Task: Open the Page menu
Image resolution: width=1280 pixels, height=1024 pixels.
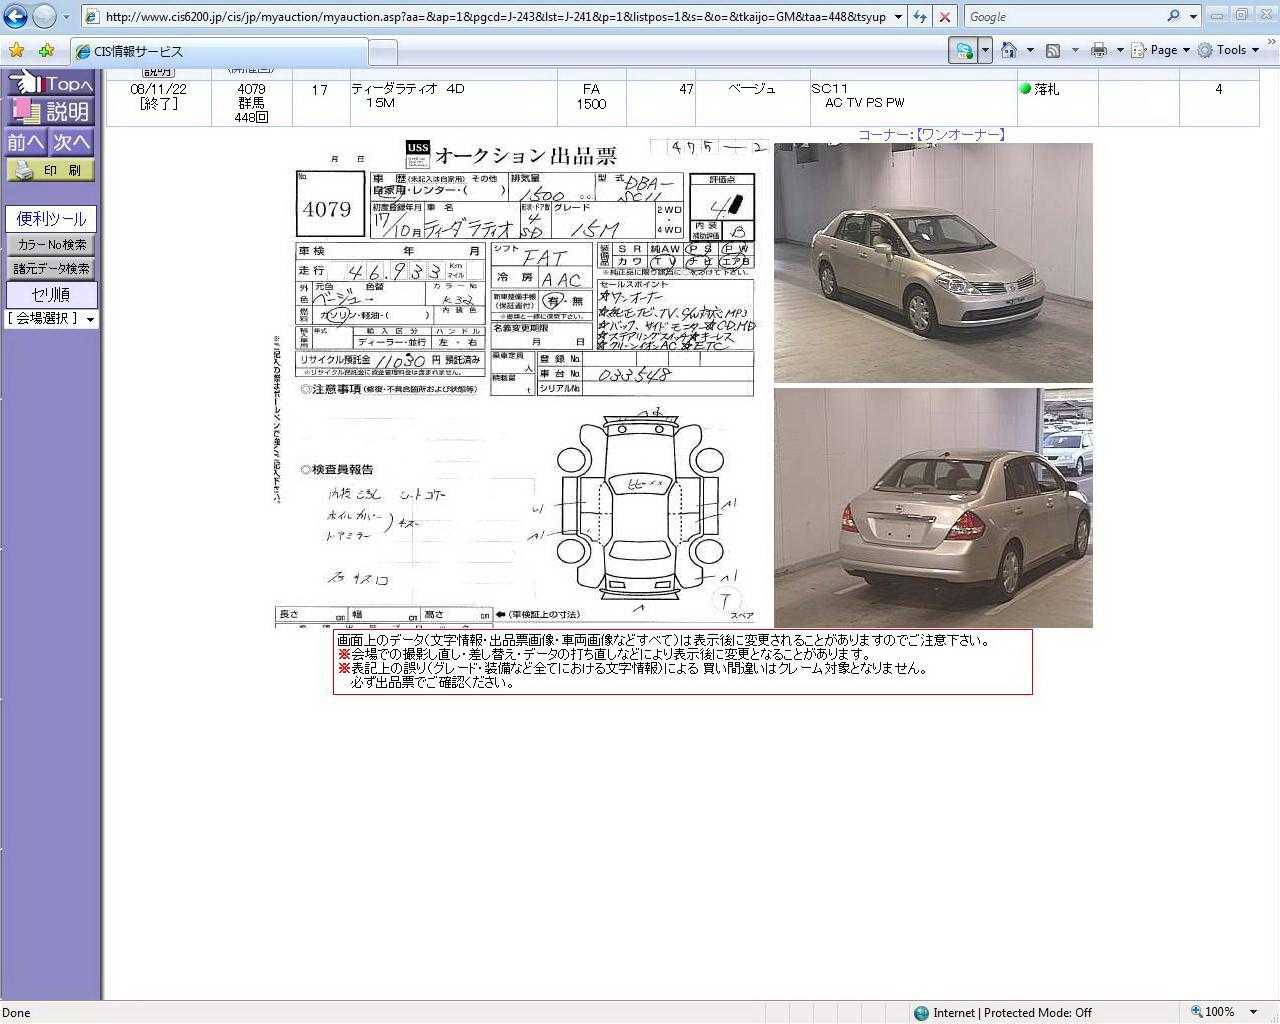Action: coord(1161,50)
